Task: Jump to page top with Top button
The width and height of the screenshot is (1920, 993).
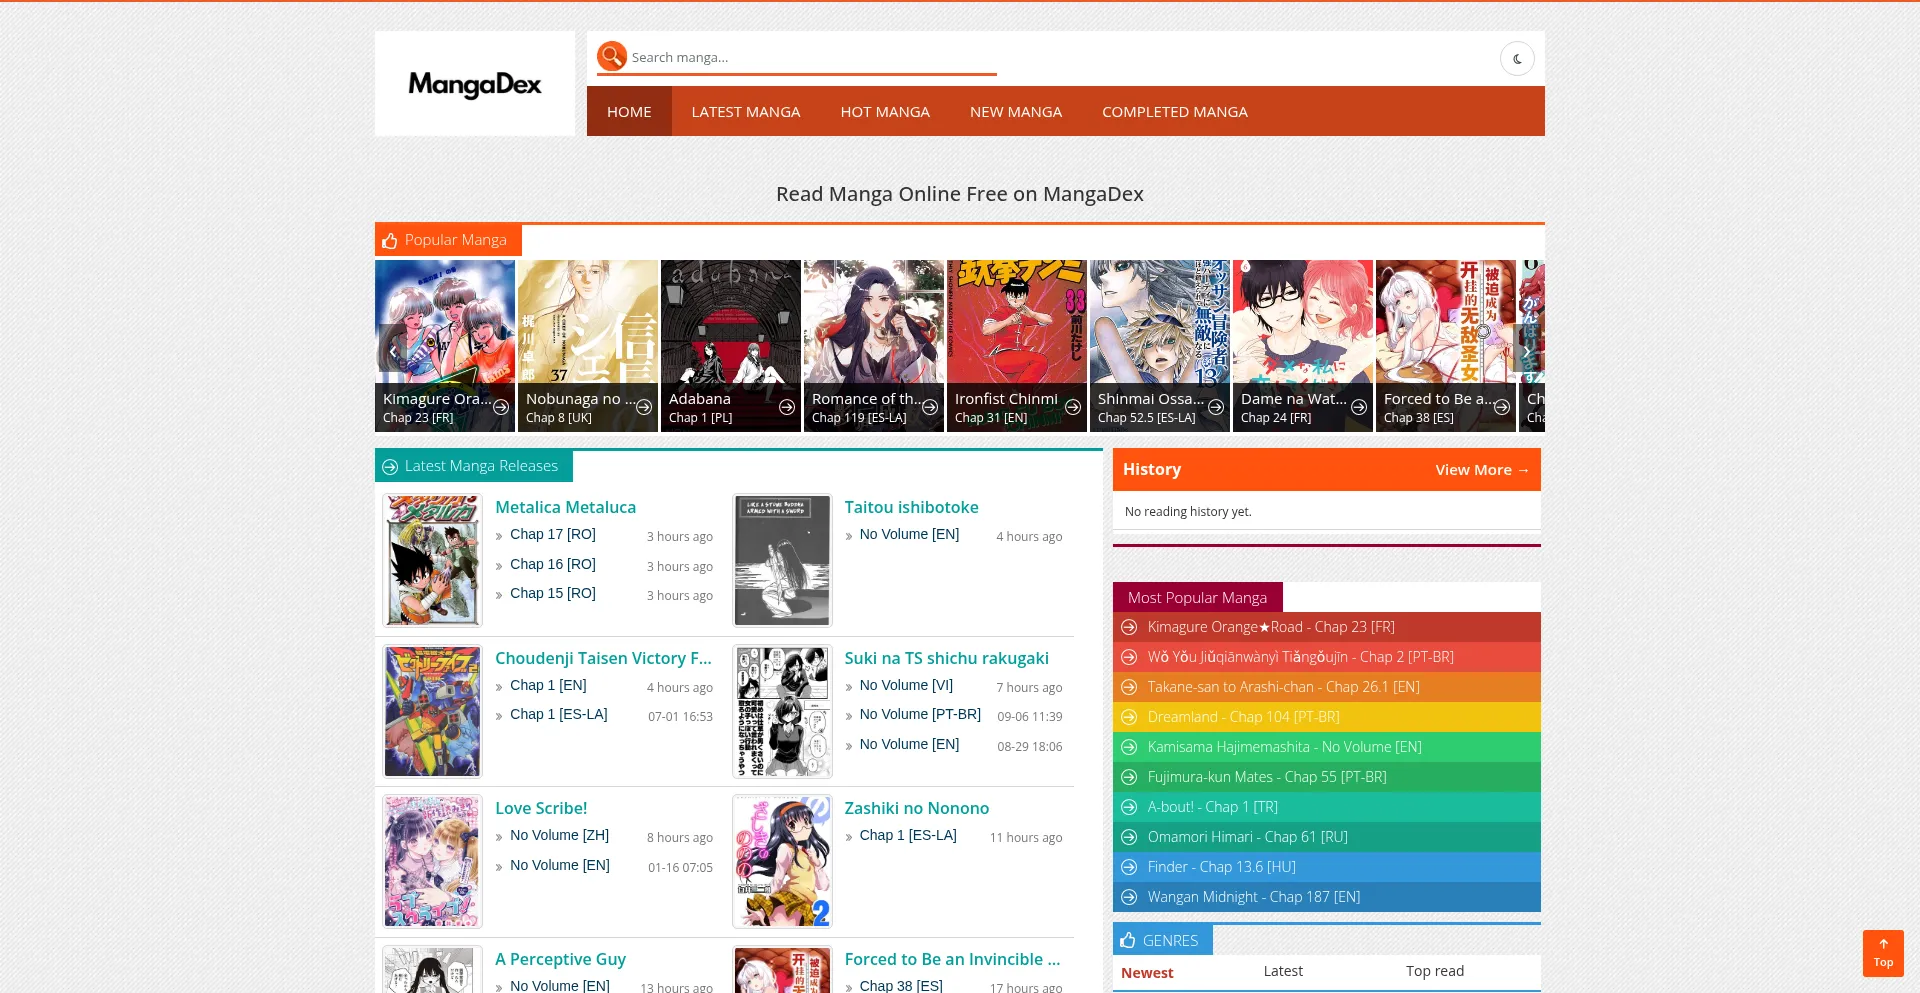Action: pyautogui.click(x=1883, y=953)
